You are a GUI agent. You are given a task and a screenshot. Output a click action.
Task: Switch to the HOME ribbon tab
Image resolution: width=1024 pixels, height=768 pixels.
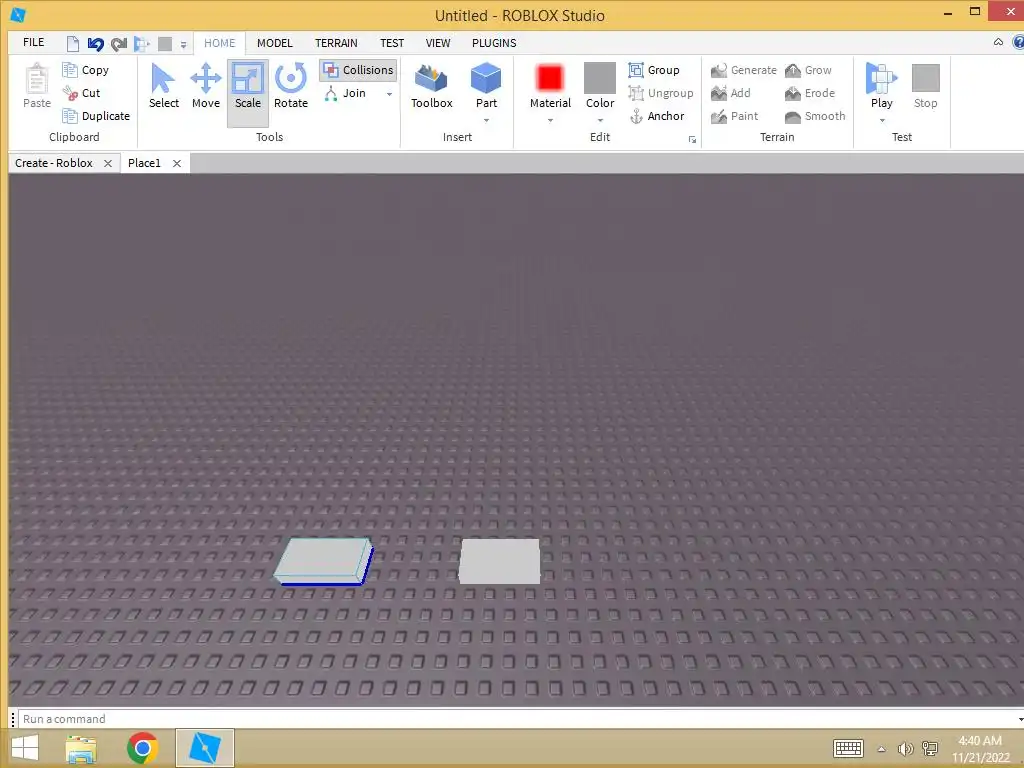pyautogui.click(x=219, y=43)
